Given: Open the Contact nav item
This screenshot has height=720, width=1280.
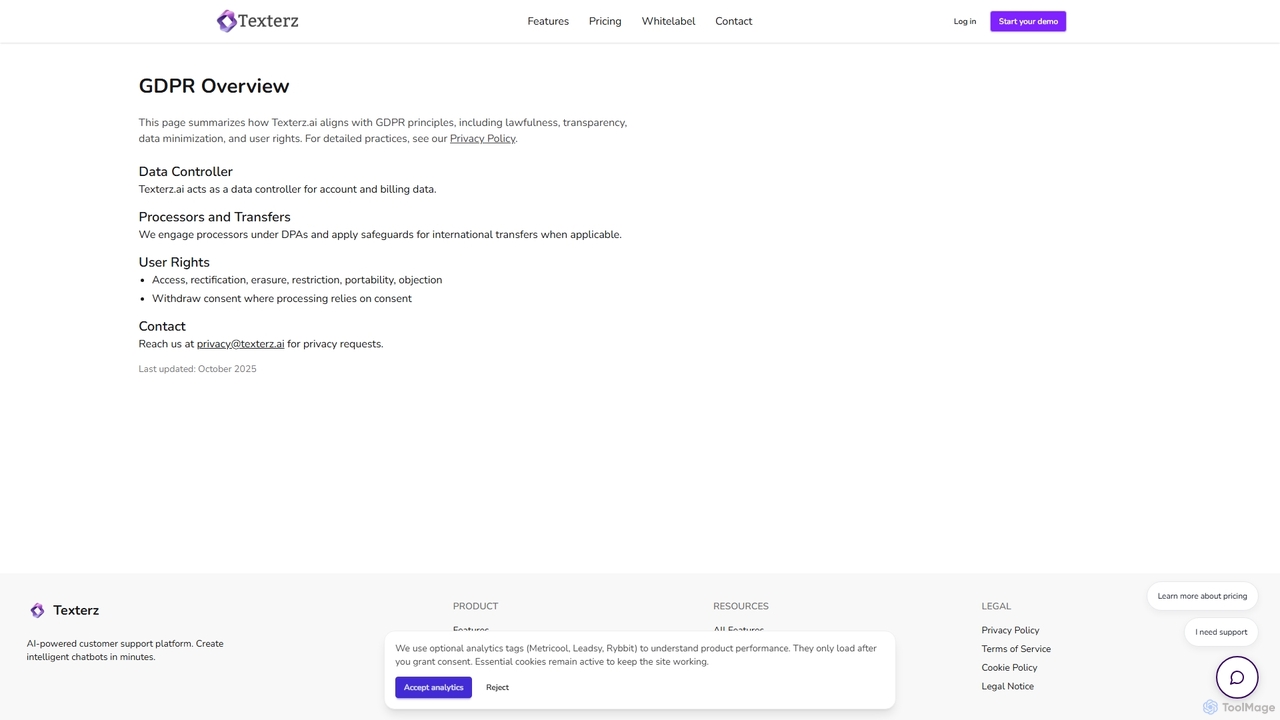Looking at the screenshot, I should point(733,21).
